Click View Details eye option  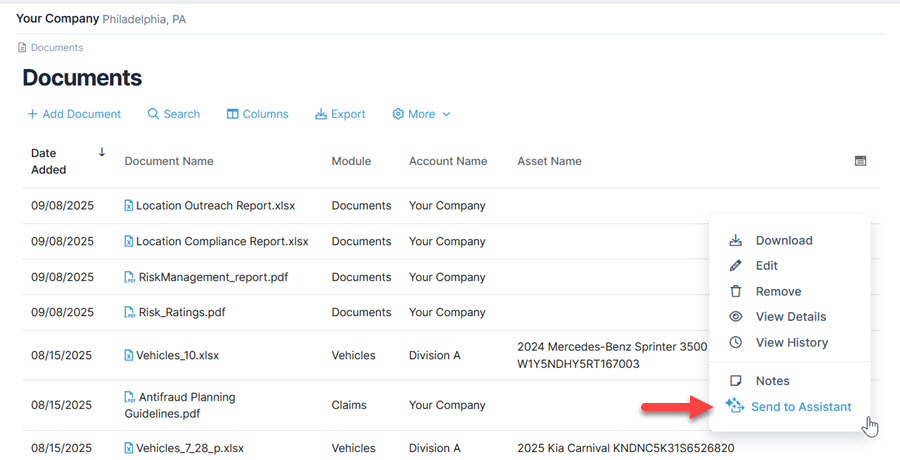pyautogui.click(x=790, y=317)
